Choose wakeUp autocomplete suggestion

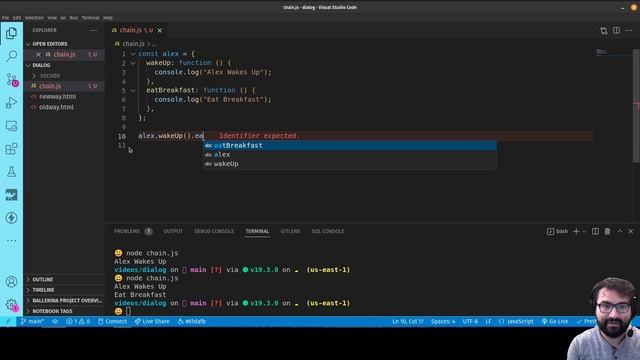350,164
